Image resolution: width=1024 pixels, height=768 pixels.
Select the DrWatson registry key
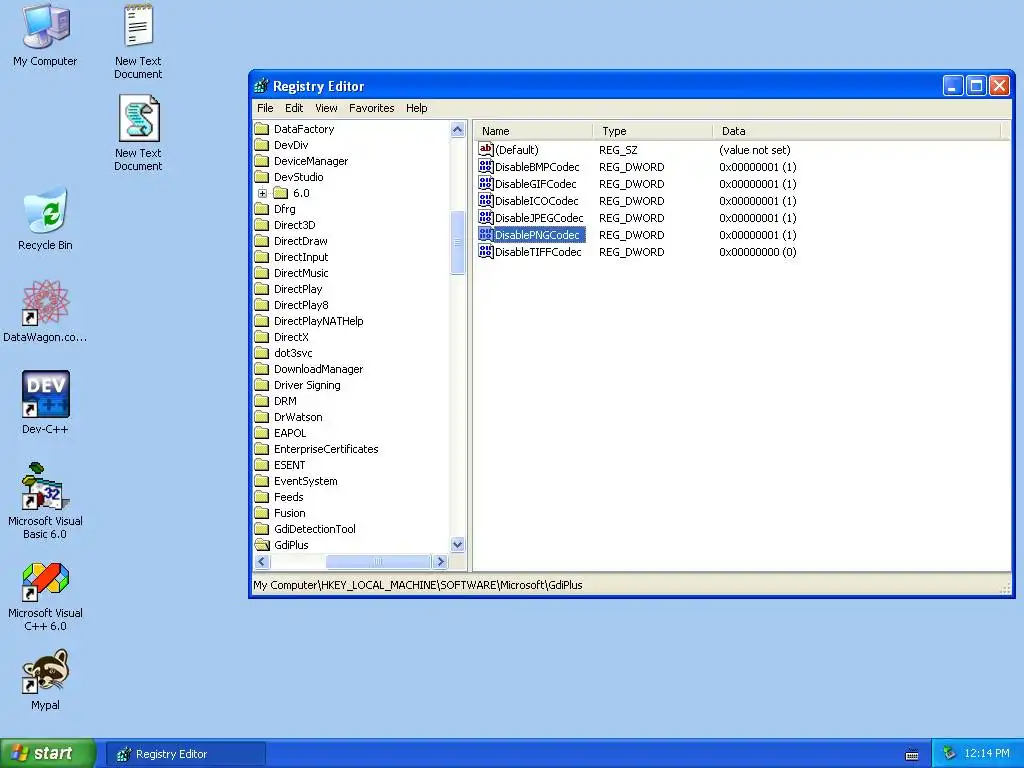click(x=298, y=417)
